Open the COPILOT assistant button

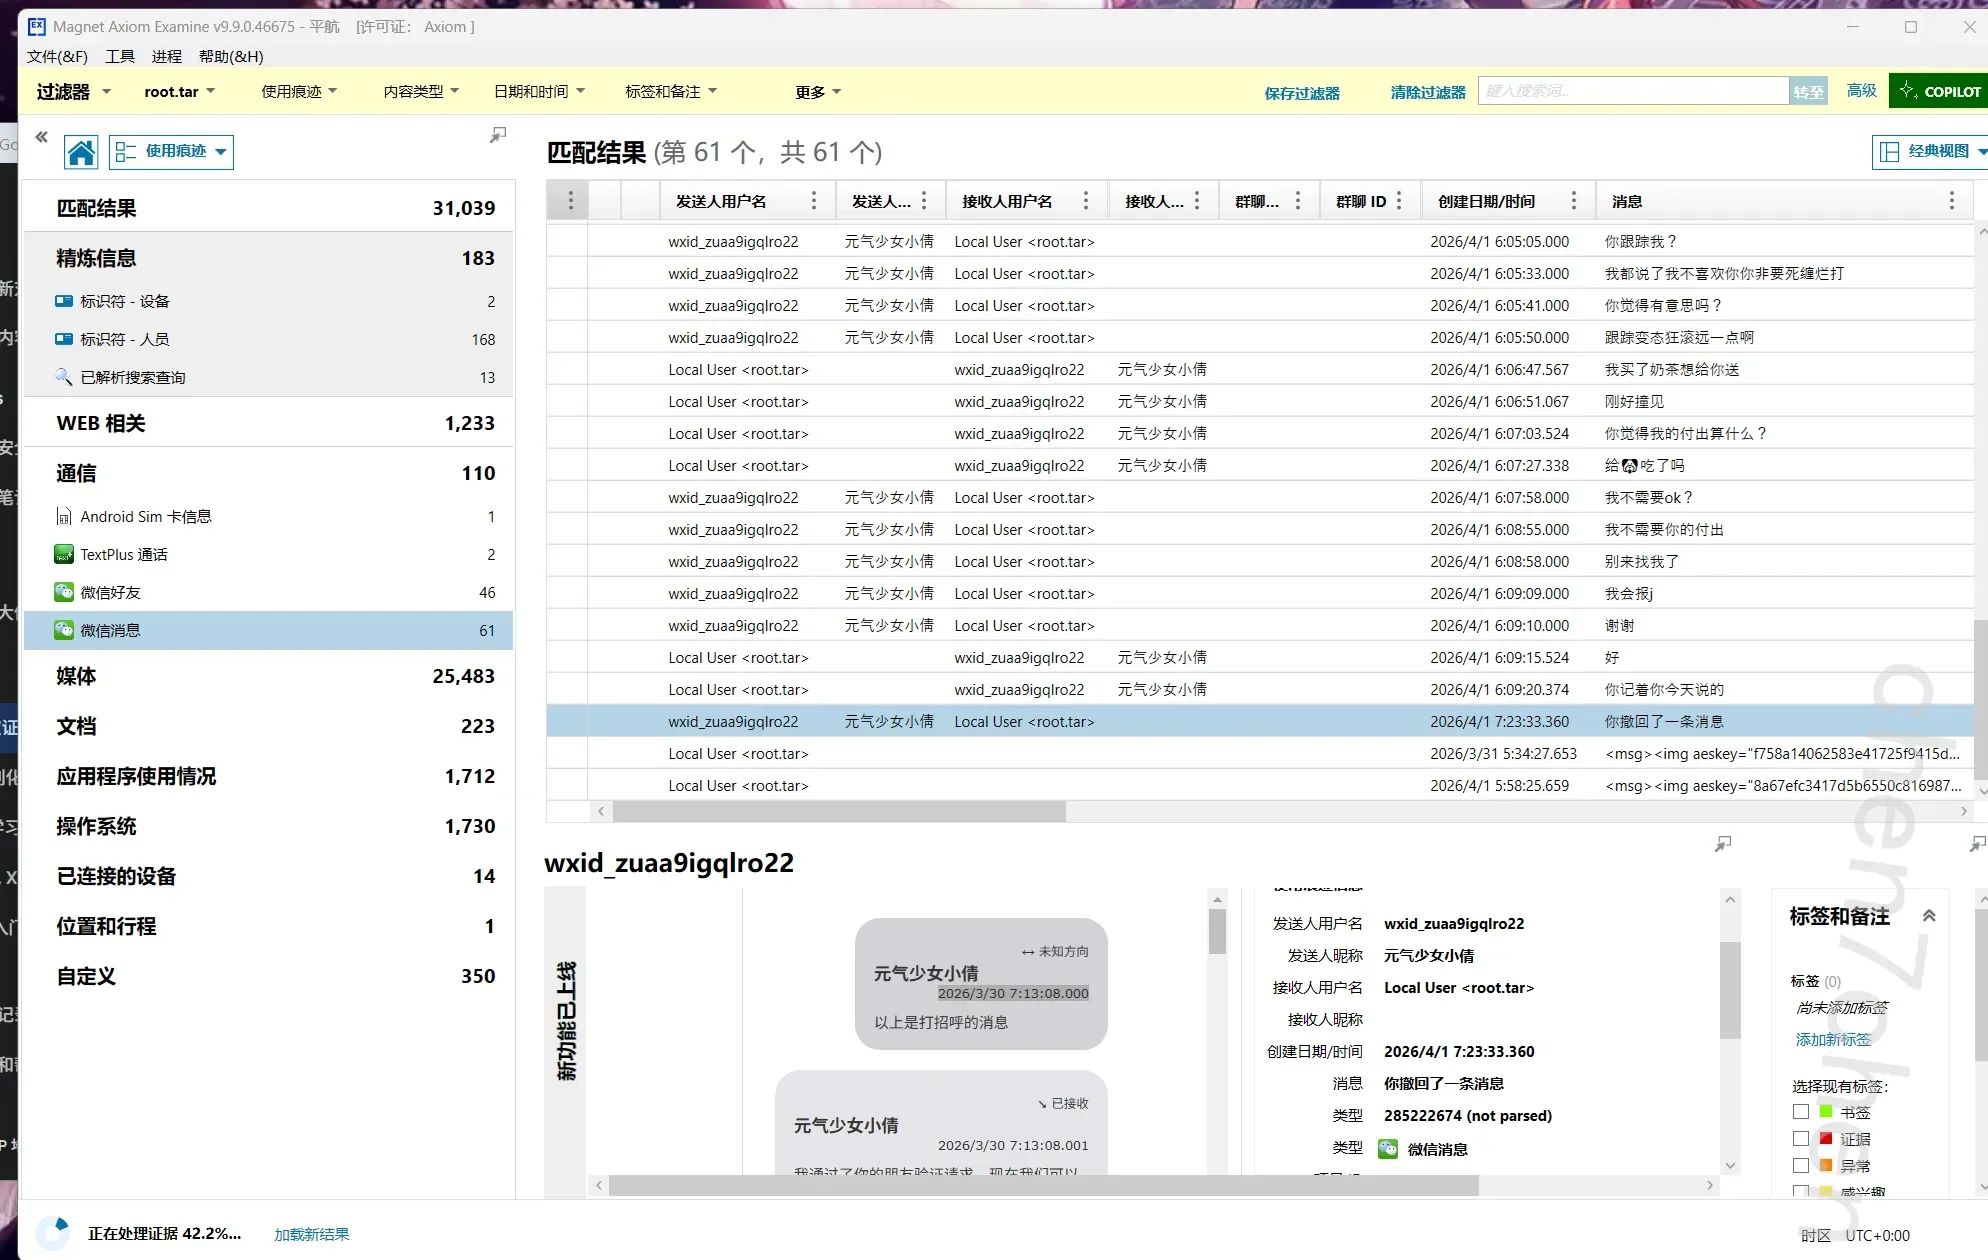coord(1938,91)
